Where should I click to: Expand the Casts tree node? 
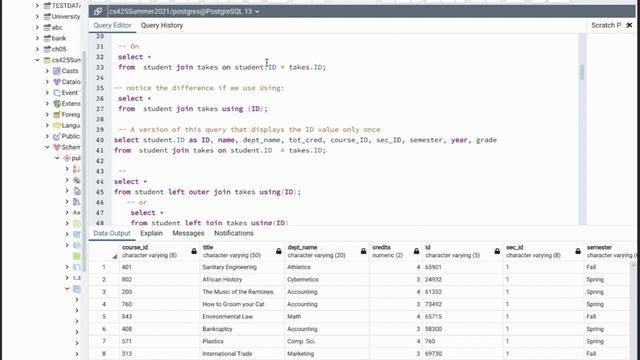click(47, 71)
